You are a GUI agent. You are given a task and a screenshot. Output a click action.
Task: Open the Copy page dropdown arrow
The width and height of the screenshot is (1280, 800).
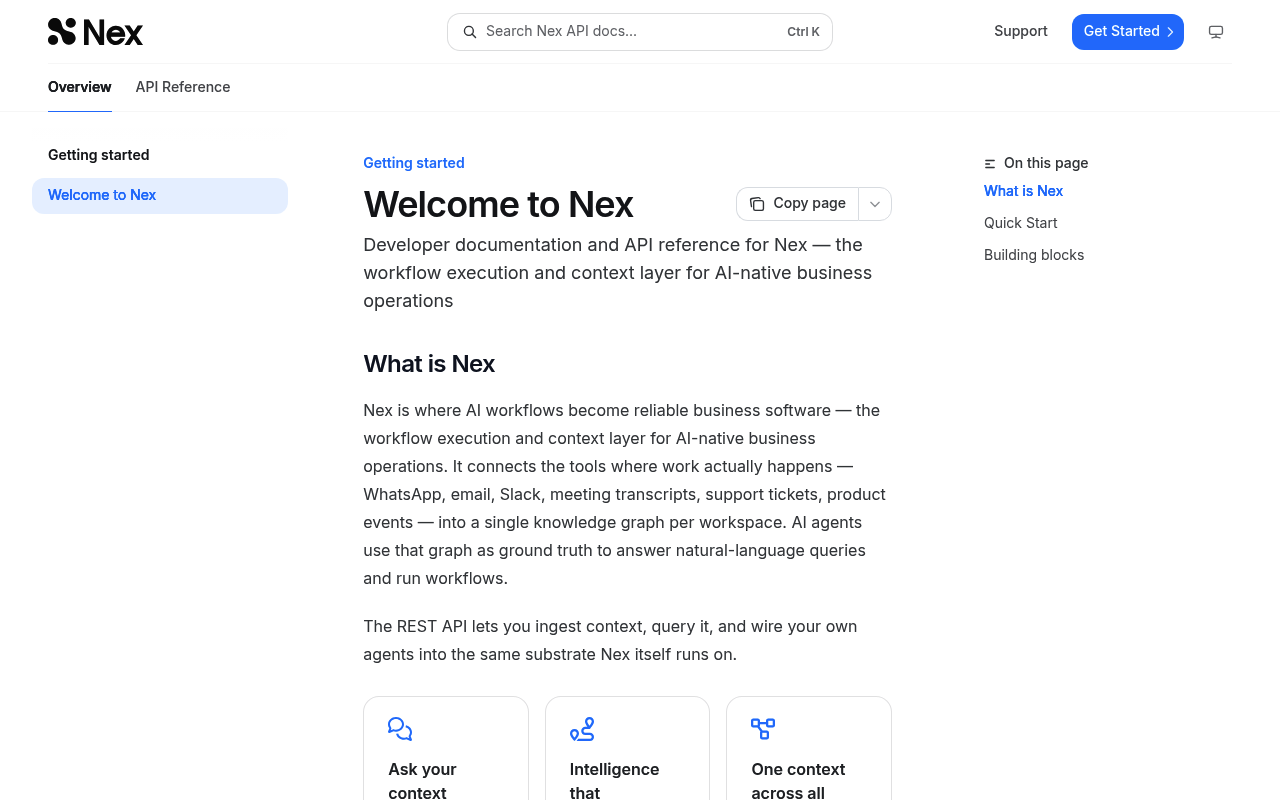point(875,204)
